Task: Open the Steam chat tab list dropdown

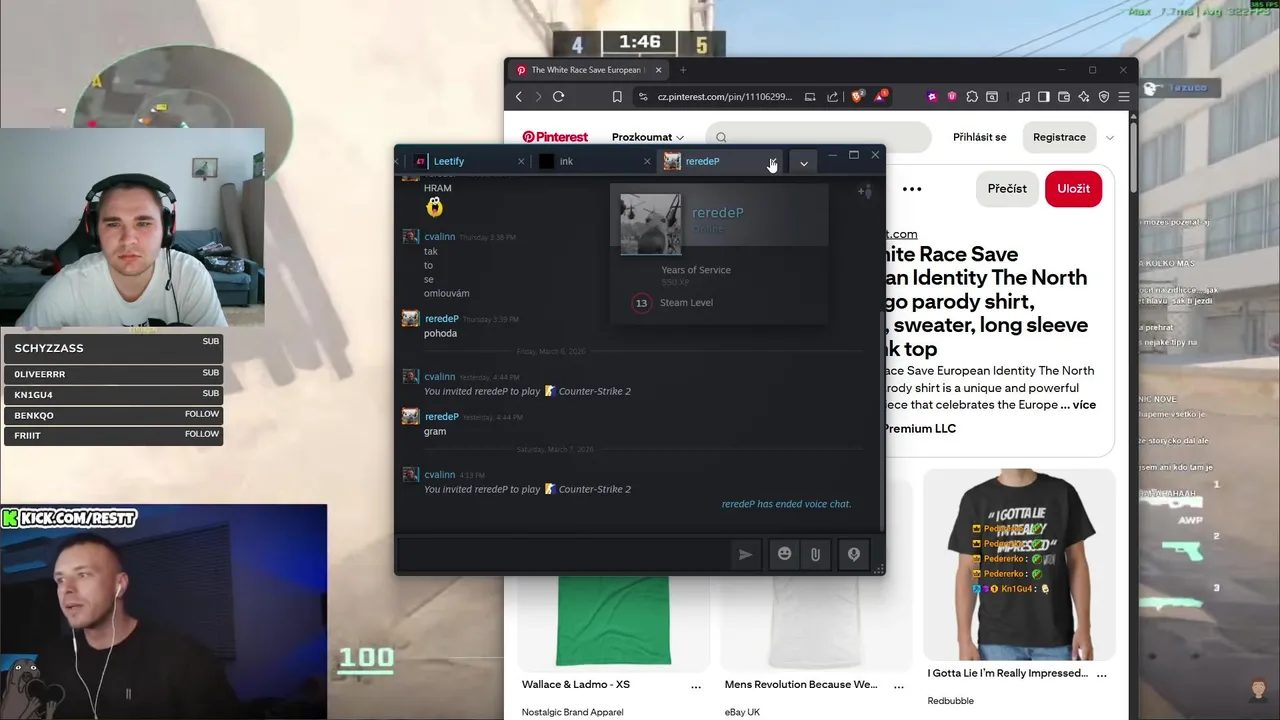Action: [x=804, y=163]
